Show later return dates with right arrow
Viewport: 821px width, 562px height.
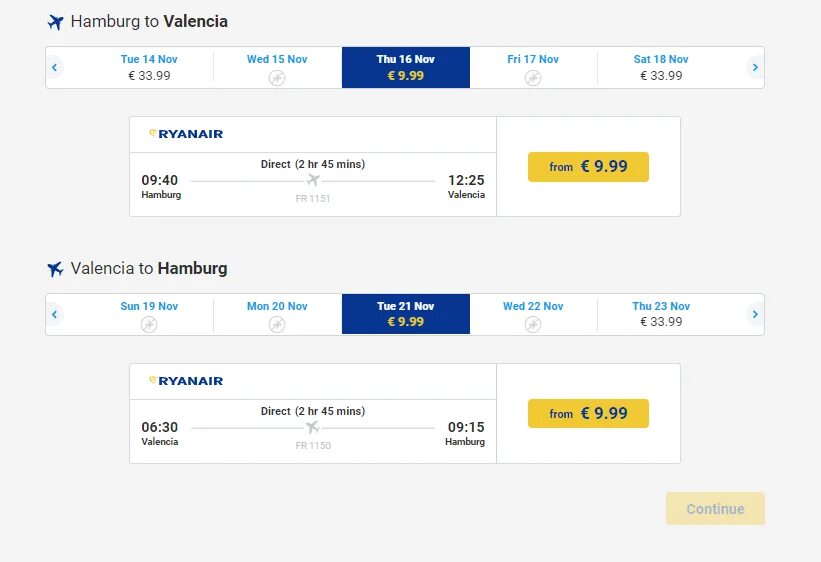click(x=755, y=315)
